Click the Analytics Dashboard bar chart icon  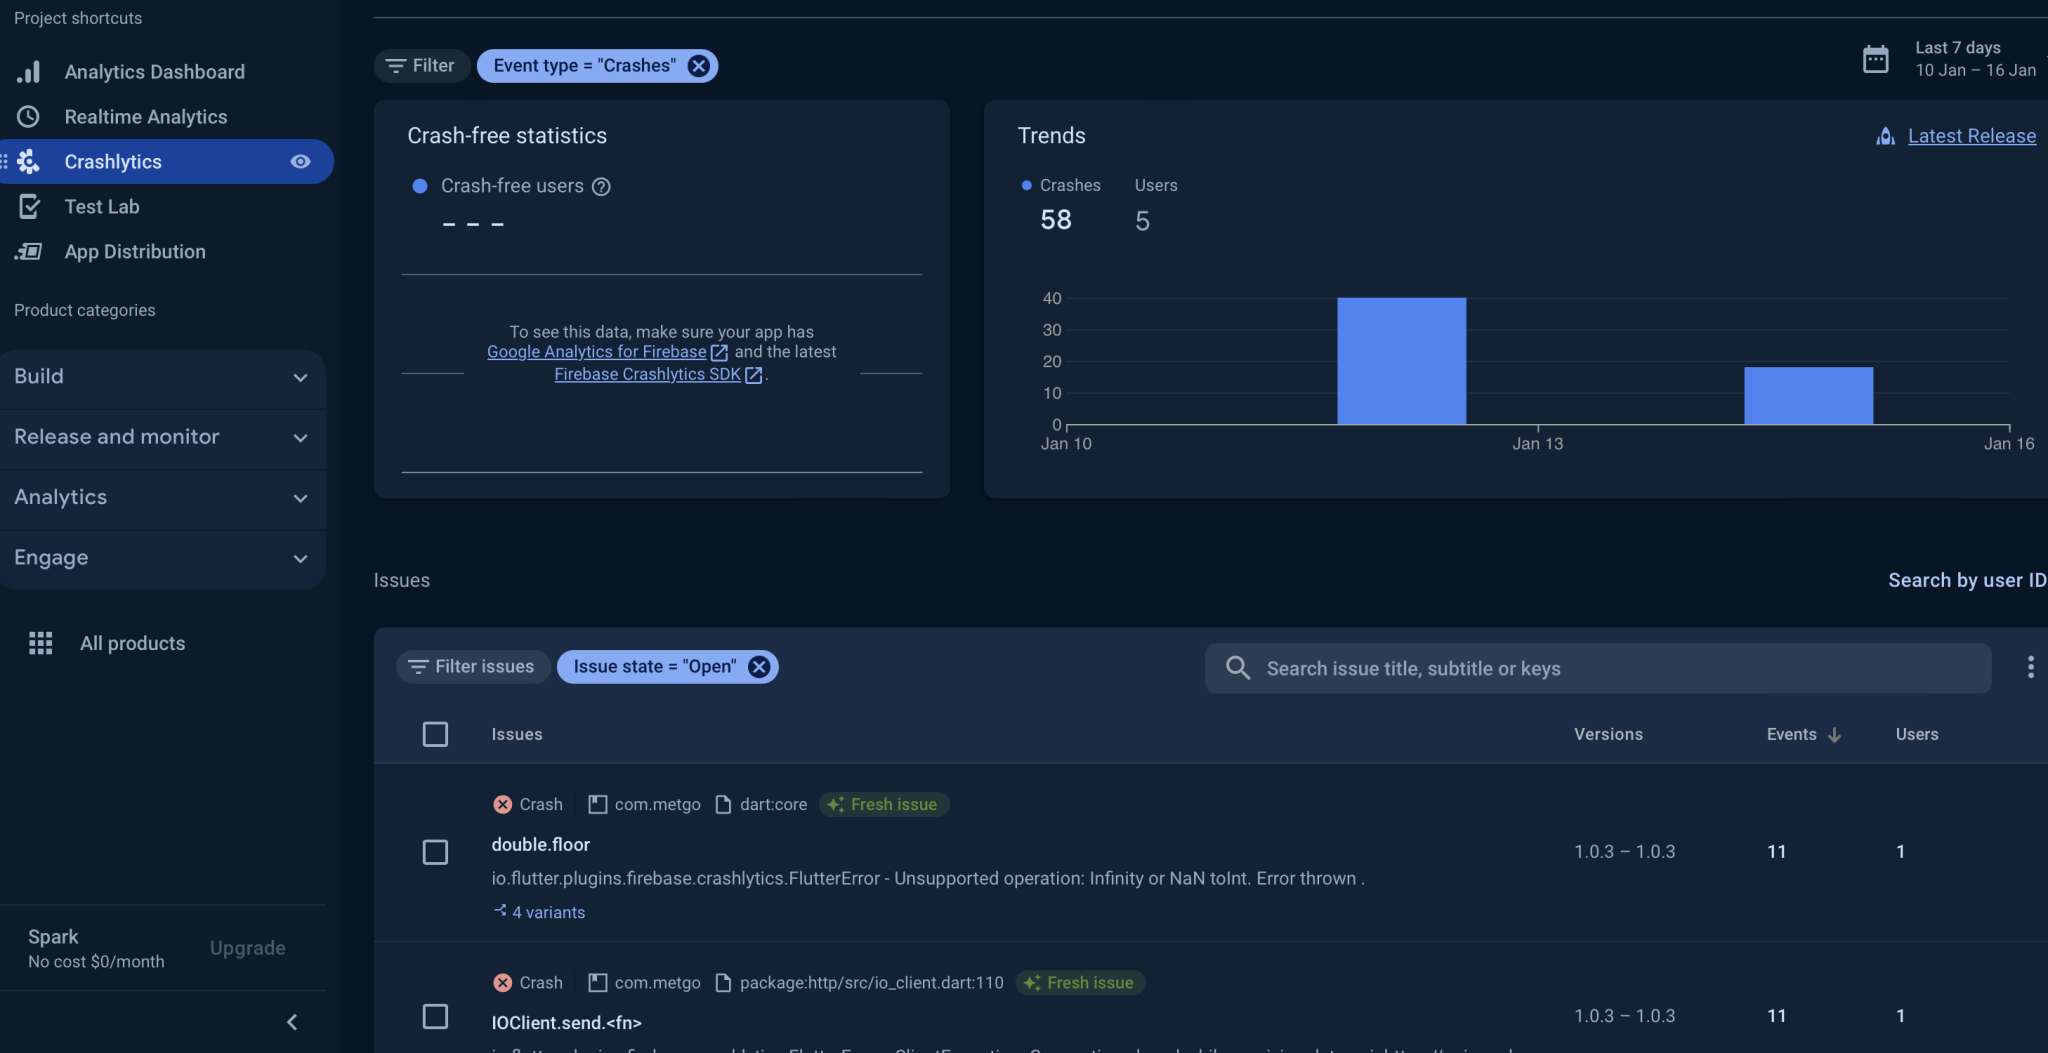[29, 72]
